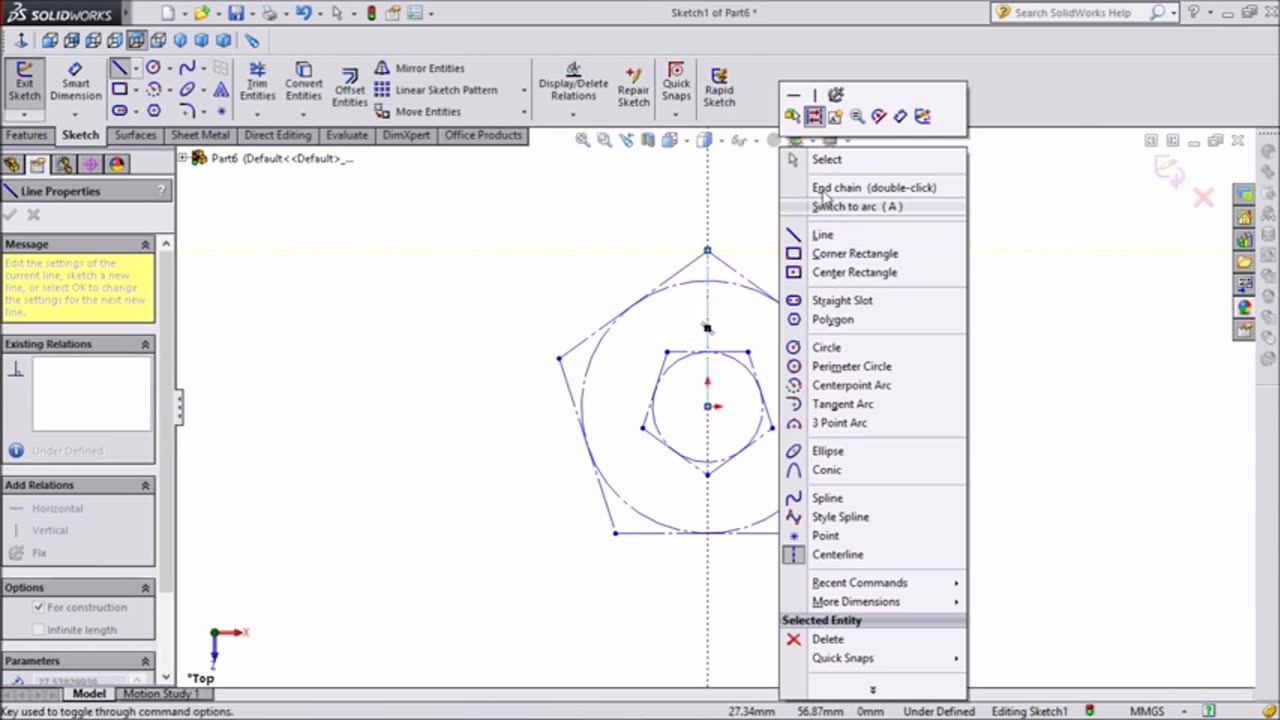Open the Quick Snaps dropdown arrow
This screenshot has width=1280, height=720.
click(676, 114)
